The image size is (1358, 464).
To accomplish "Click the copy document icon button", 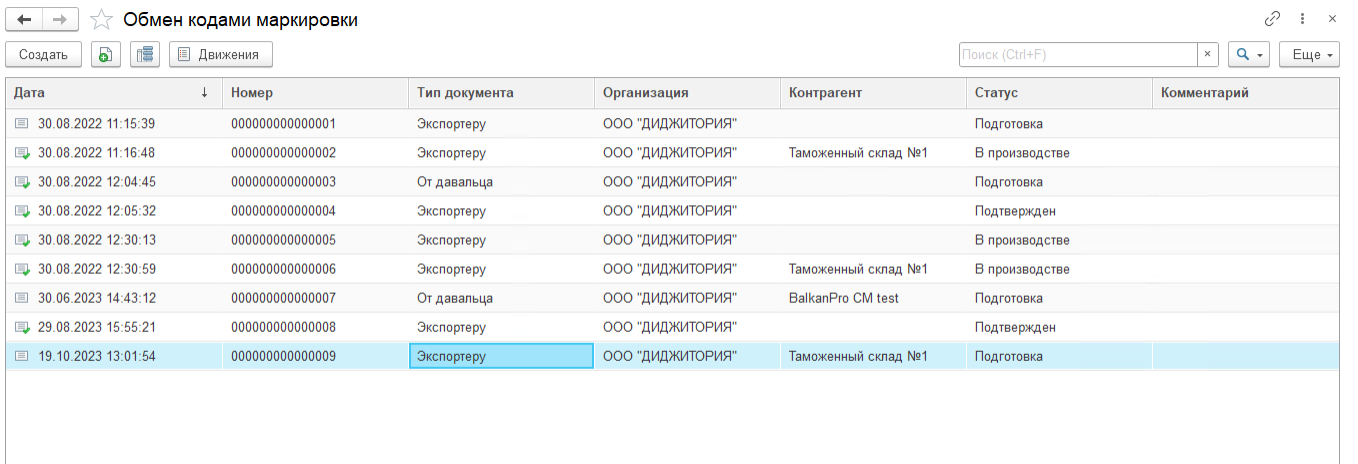I will click(x=106, y=55).
